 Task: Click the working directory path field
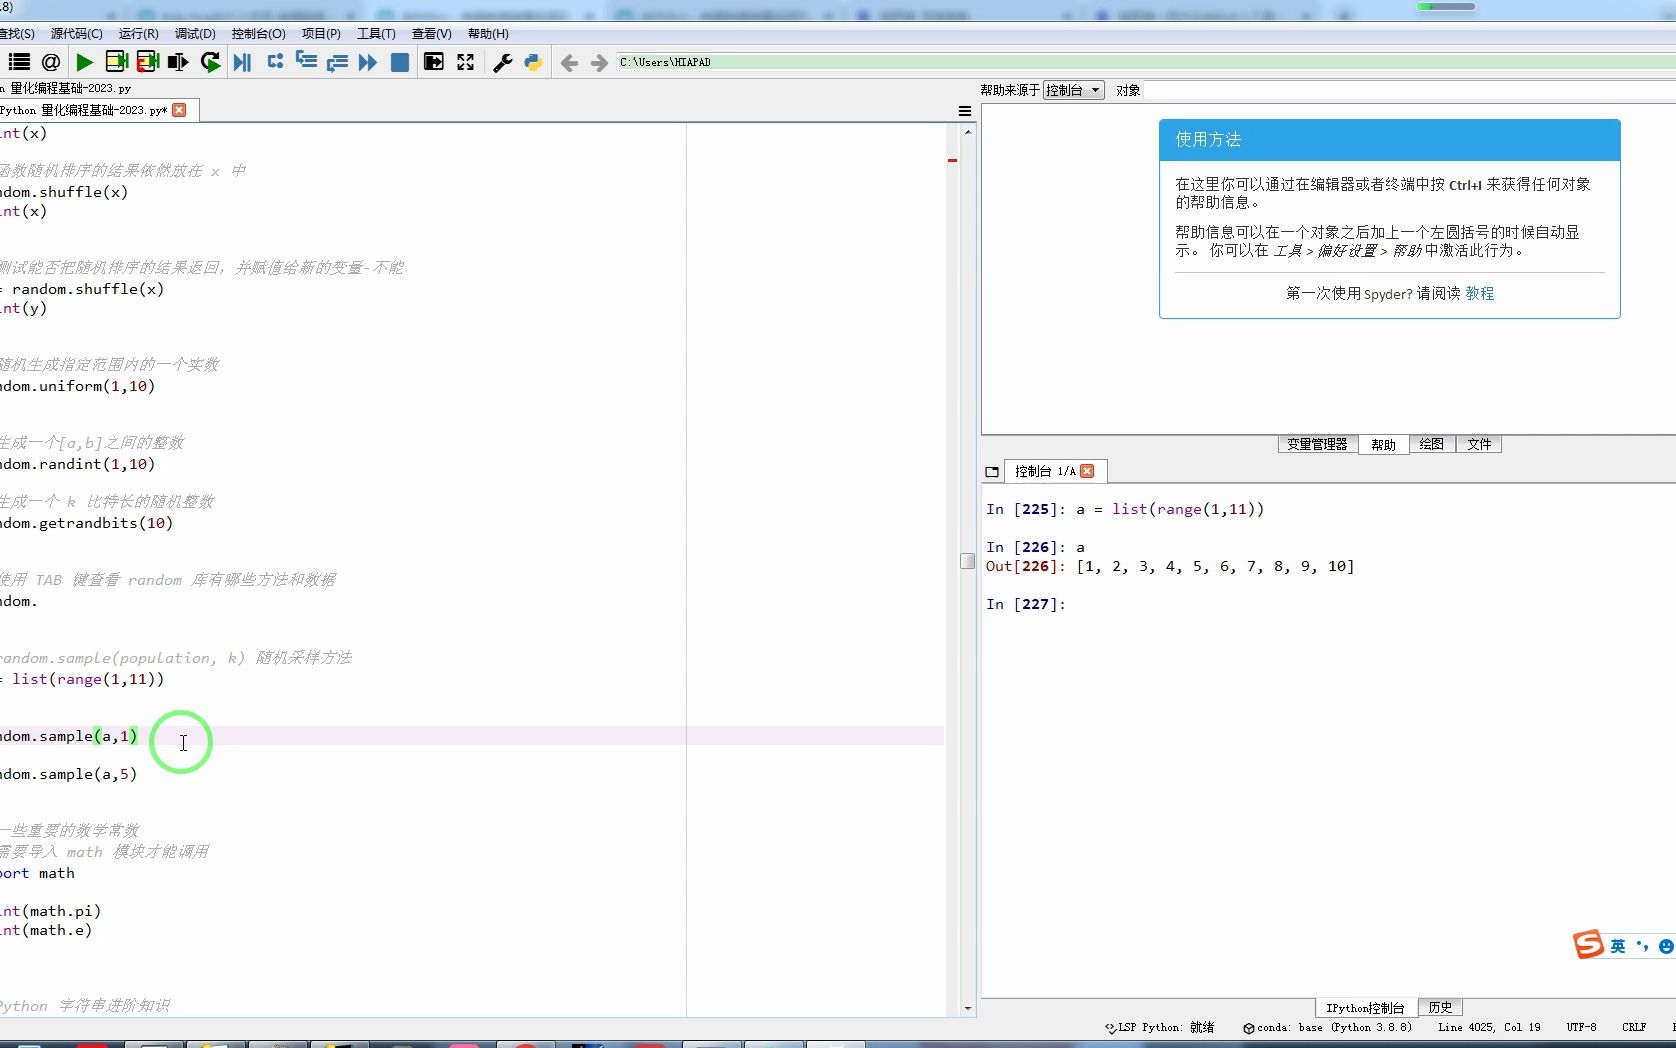[1145, 62]
